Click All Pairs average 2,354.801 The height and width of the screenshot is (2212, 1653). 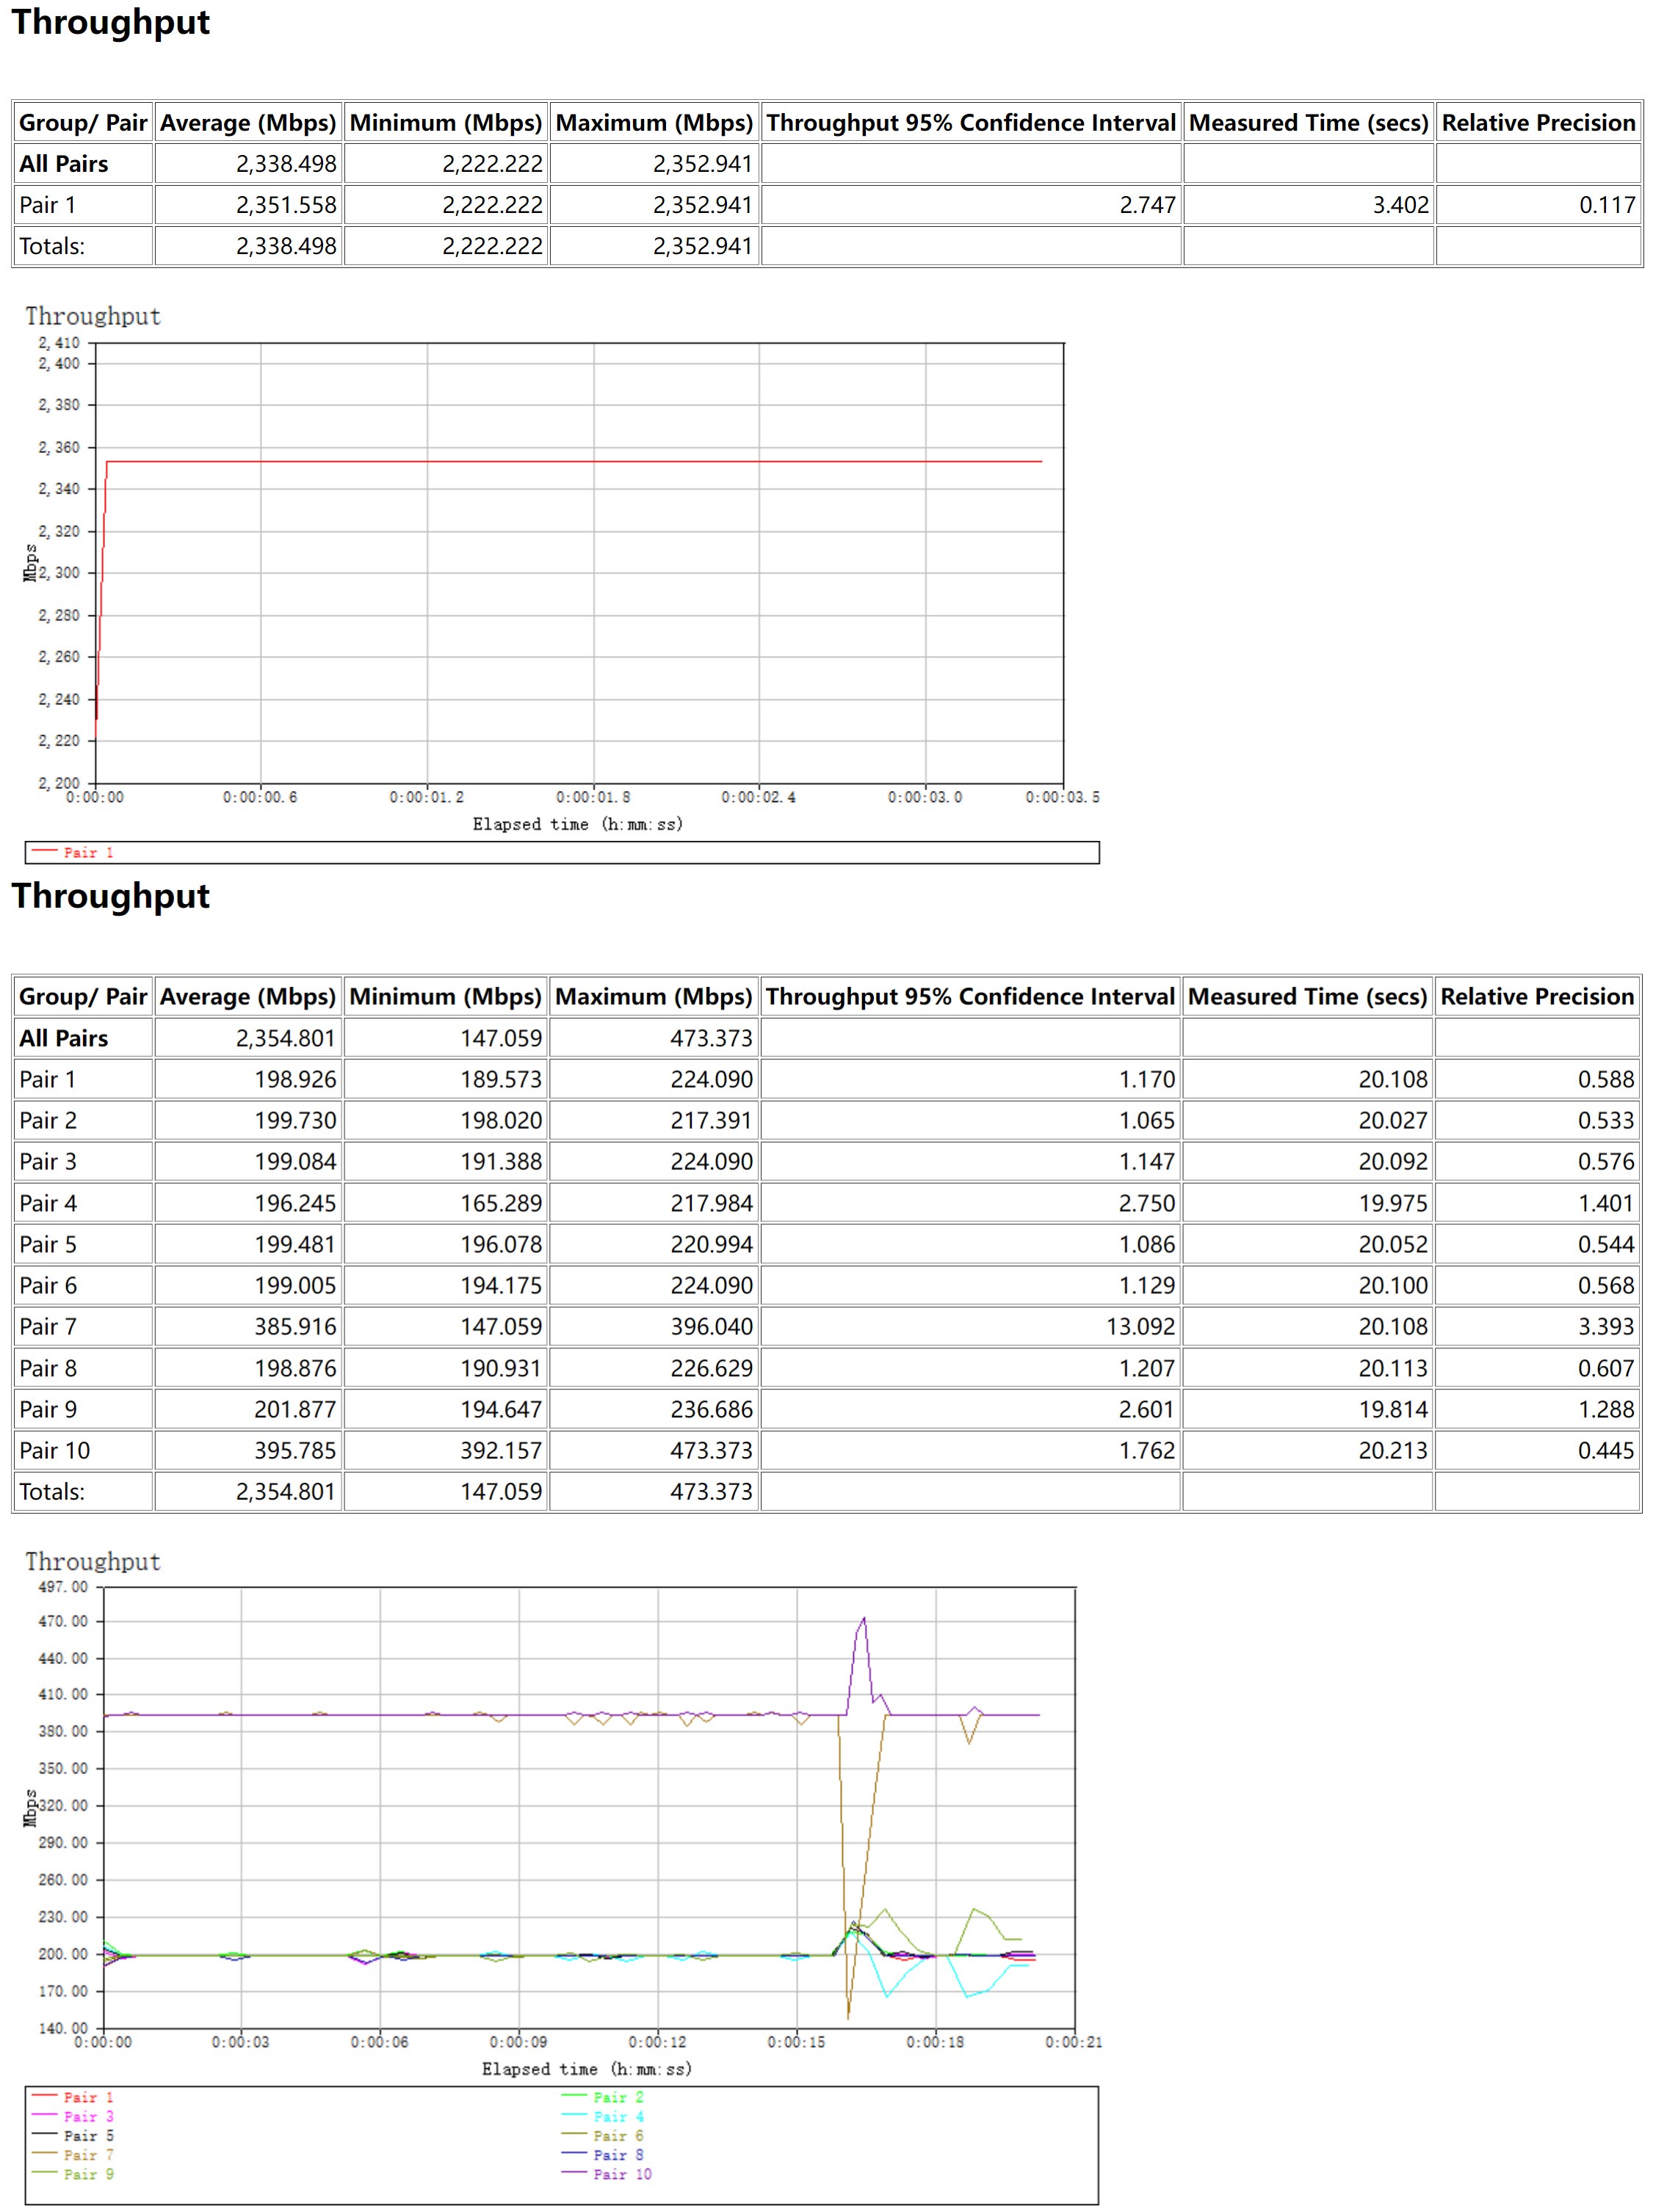pyautogui.click(x=286, y=1038)
